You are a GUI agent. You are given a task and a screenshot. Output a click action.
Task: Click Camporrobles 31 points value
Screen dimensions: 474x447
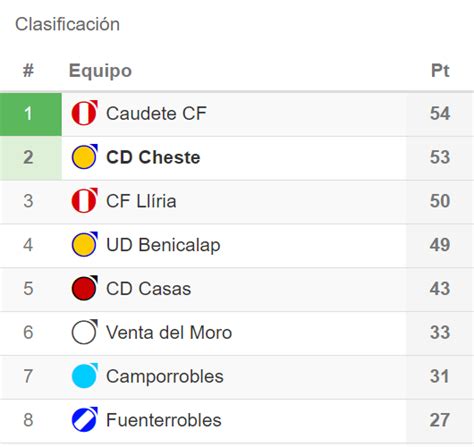440,376
